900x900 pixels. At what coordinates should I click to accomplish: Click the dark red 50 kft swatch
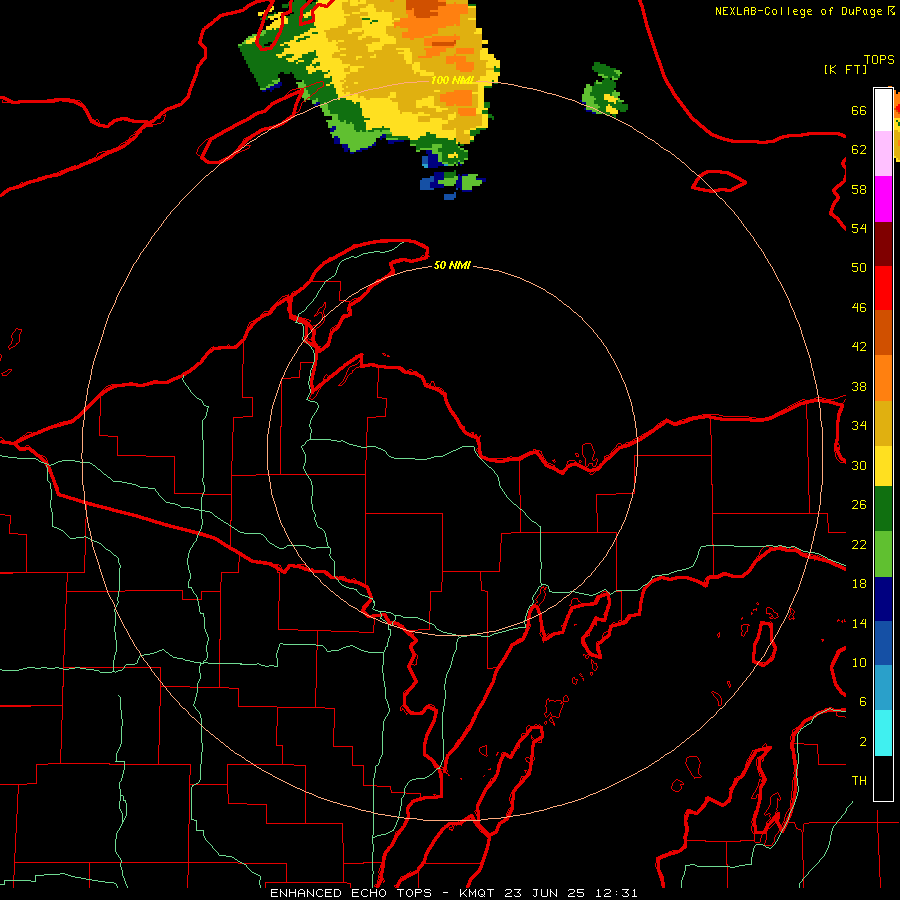pos(883,244)
